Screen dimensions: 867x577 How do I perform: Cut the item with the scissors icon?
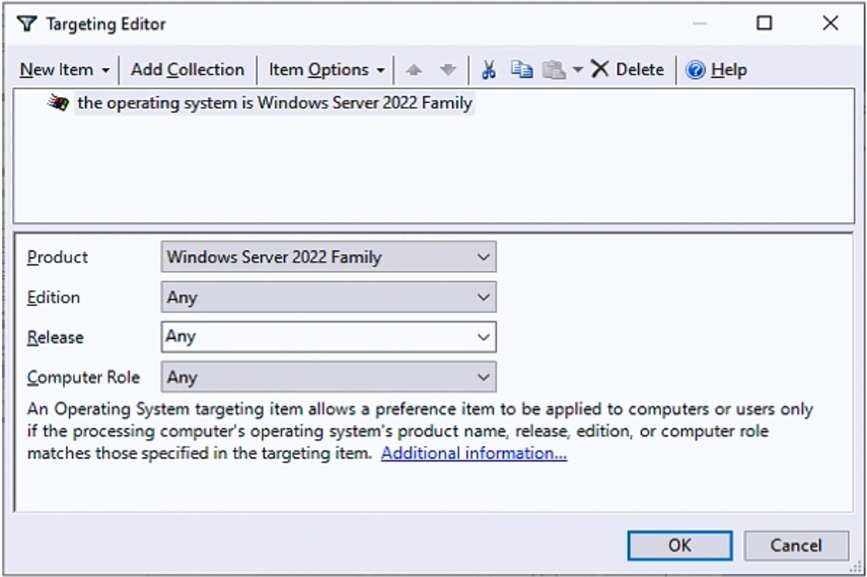coord(488,70)
